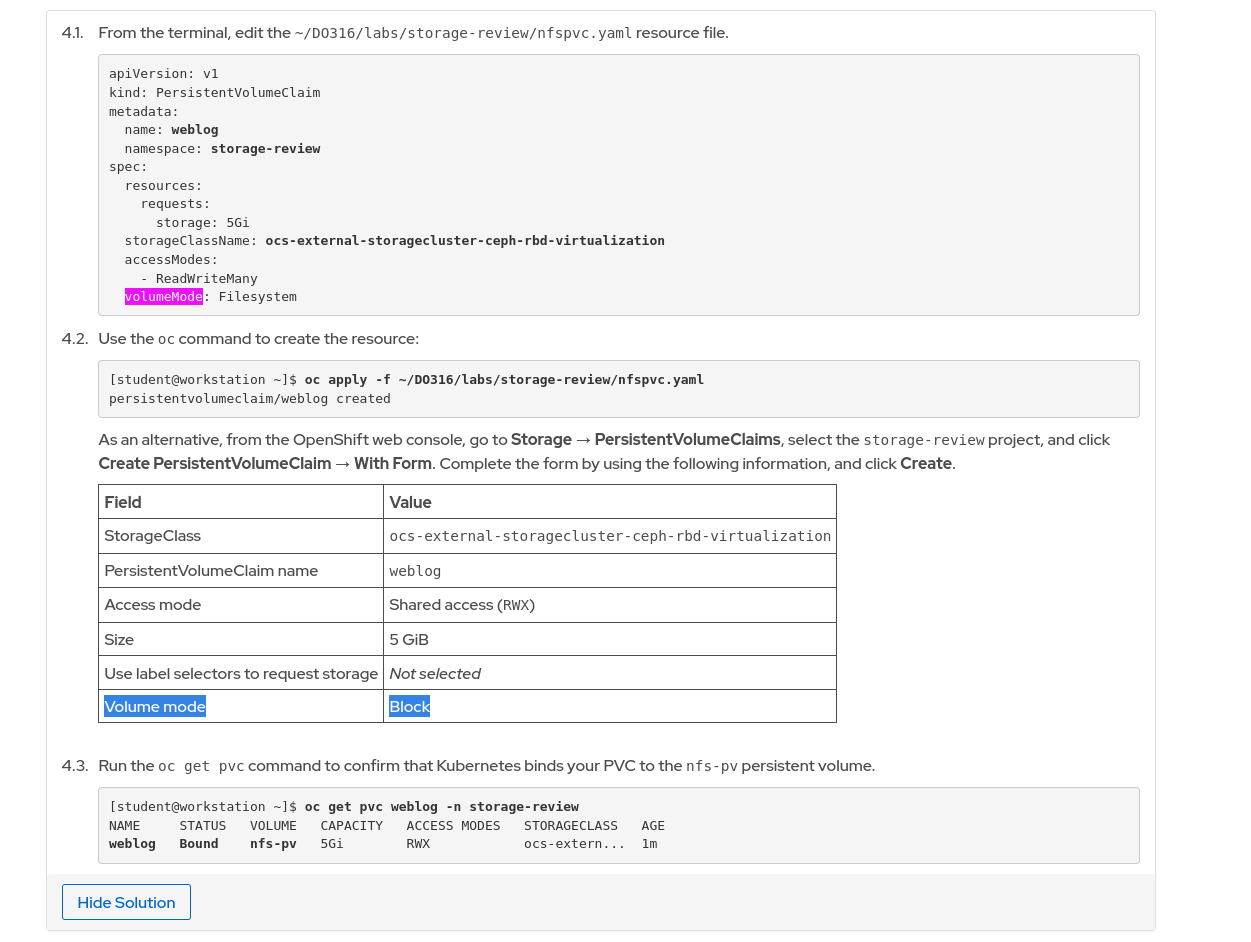Viewport: 1251px width, 942px height.
Task: Click the Hide Solution button
Action: click(x=126, y=902)
